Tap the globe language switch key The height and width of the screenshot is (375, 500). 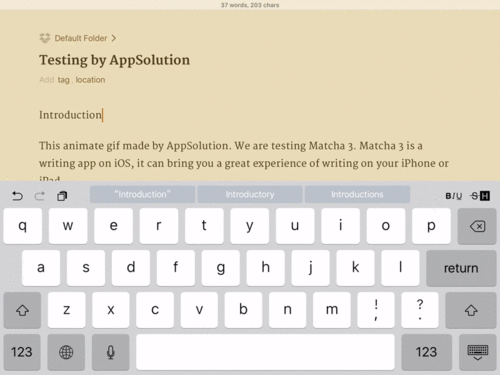(x=66, y=352)
